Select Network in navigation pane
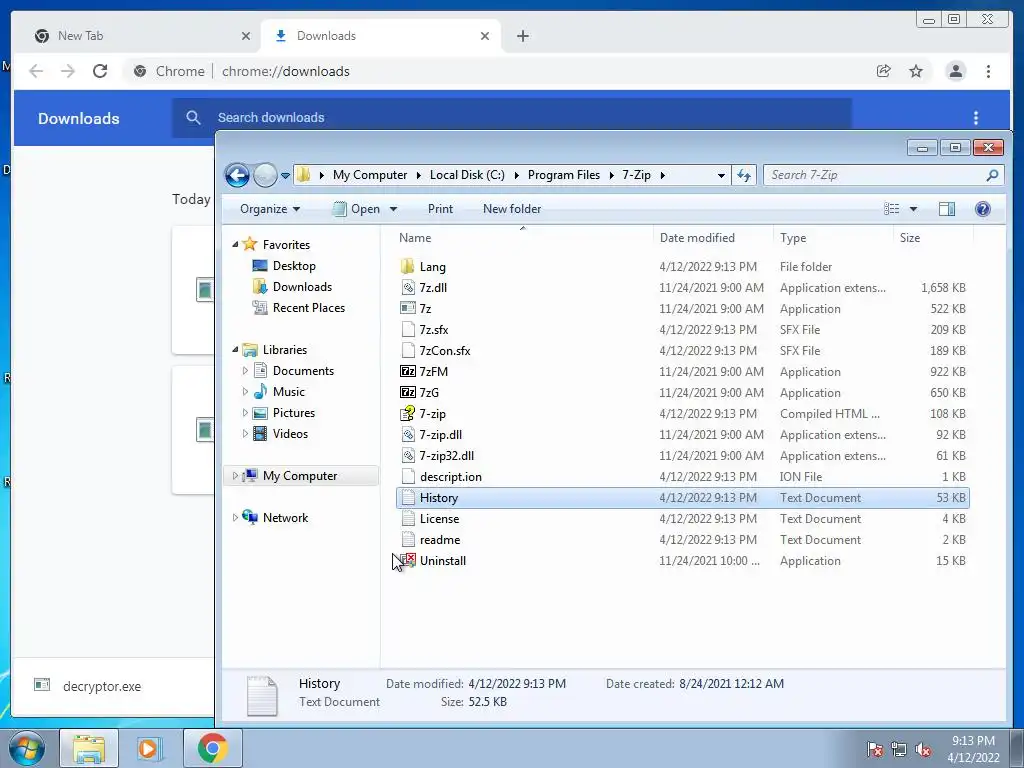Screen dimensions: 1024x768 pos(285,517)
